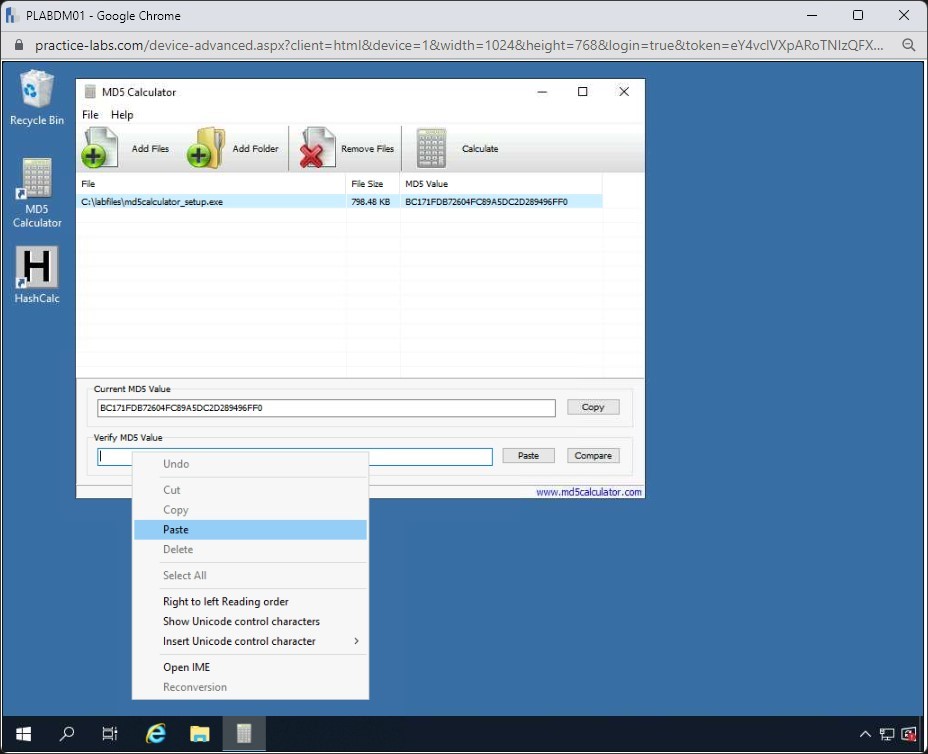928x754 pixels.
Task: Open the Help menu
Action: coord(122,115)
